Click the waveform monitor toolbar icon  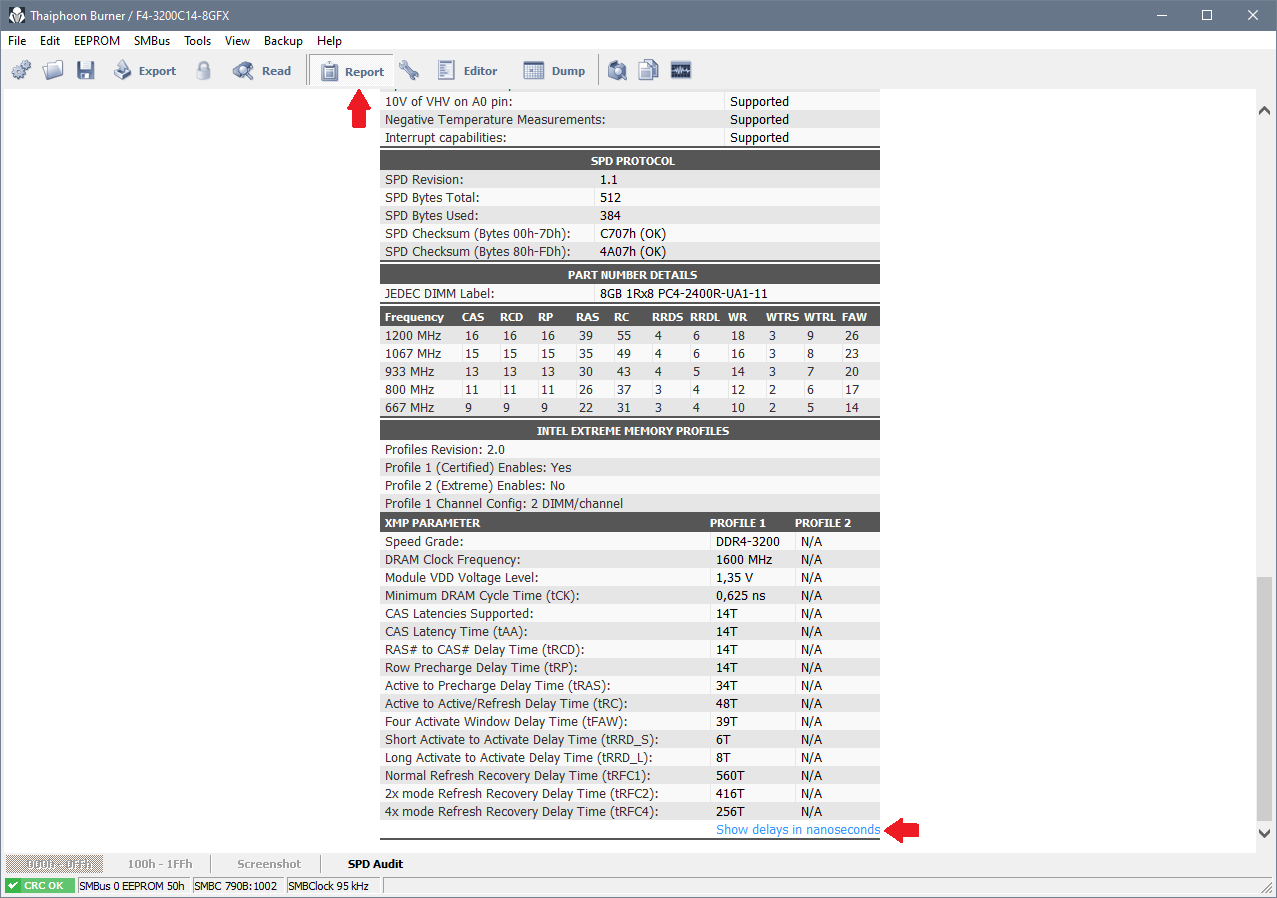click(x=681, y=71)
